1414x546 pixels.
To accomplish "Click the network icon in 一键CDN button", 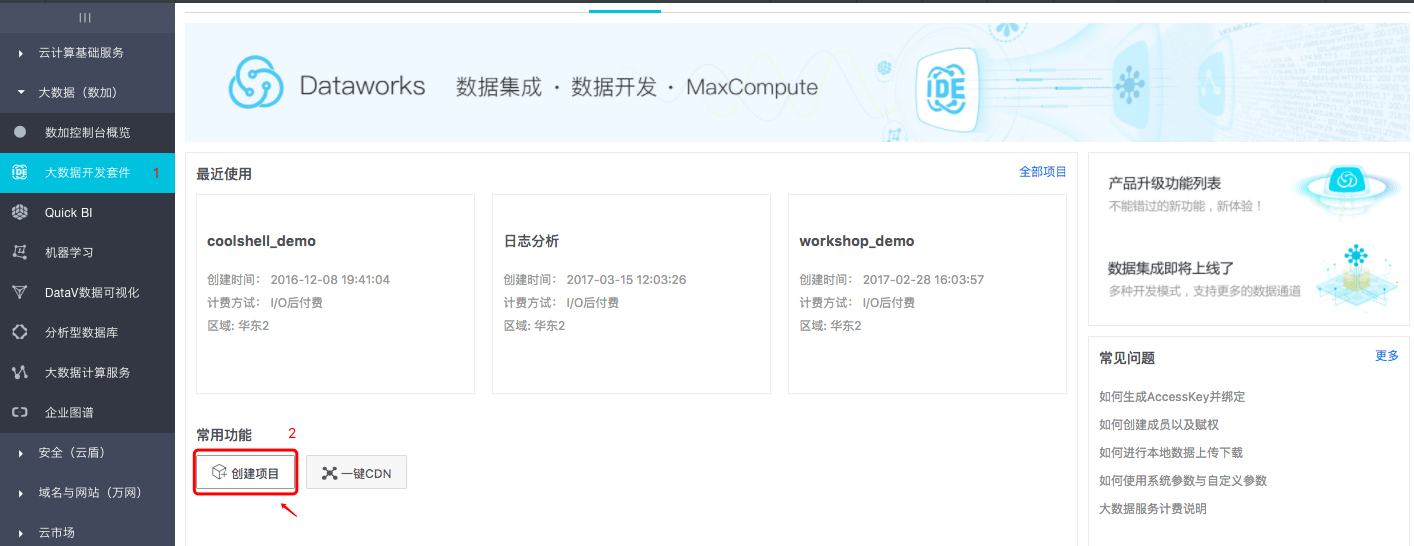I will pyautogui.click(x=329, y=473).
